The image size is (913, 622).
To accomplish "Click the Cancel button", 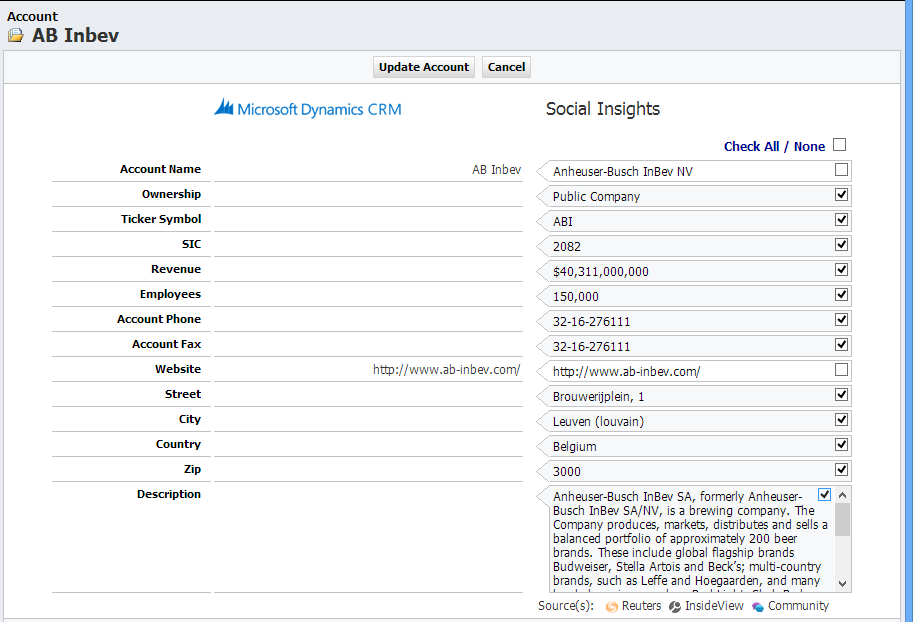I will (x=505, y=67).
